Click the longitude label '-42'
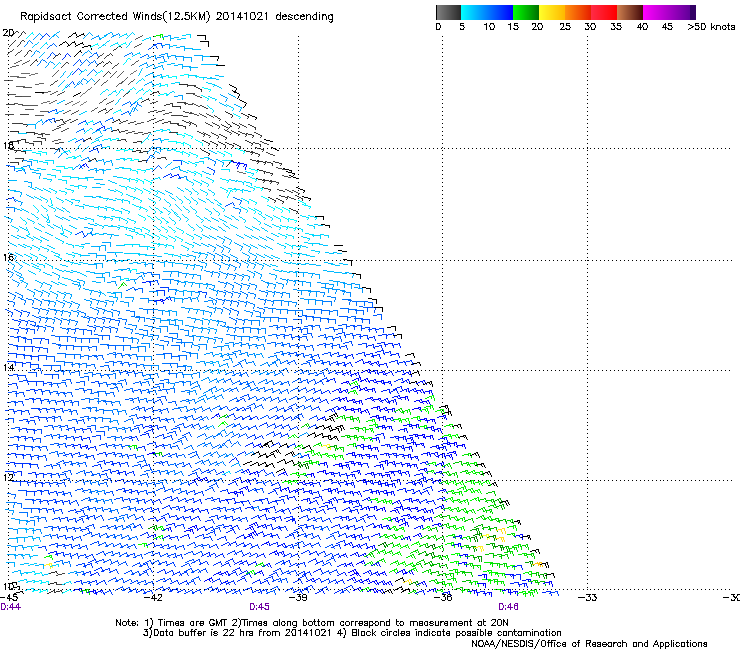The height and width of the screenshot is (650, 740). tap(153, 598)
